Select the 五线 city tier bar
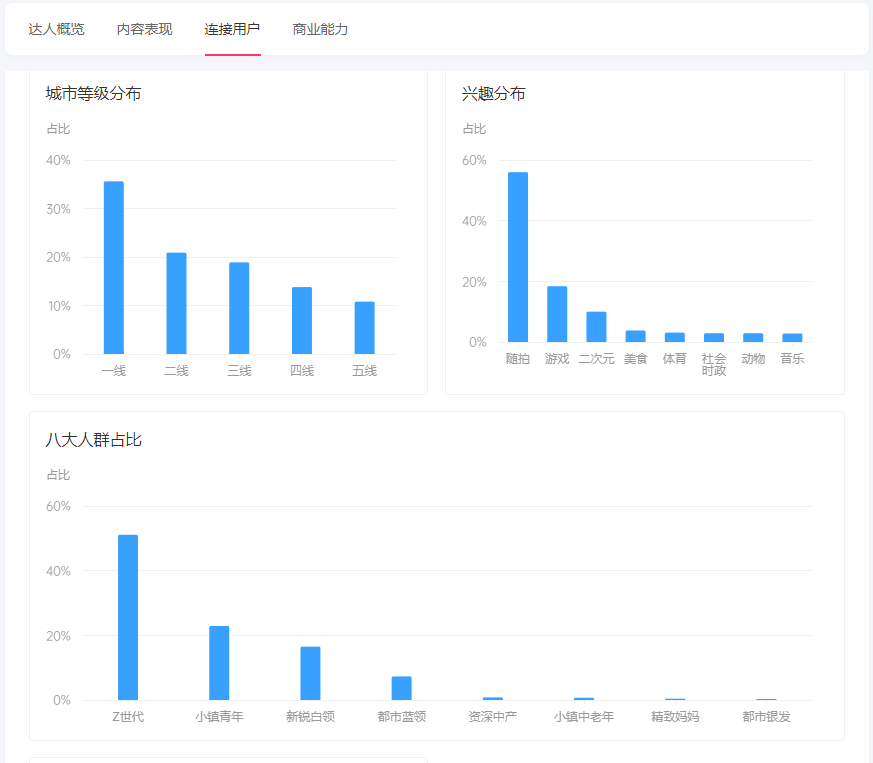 [x=364, y=328]
